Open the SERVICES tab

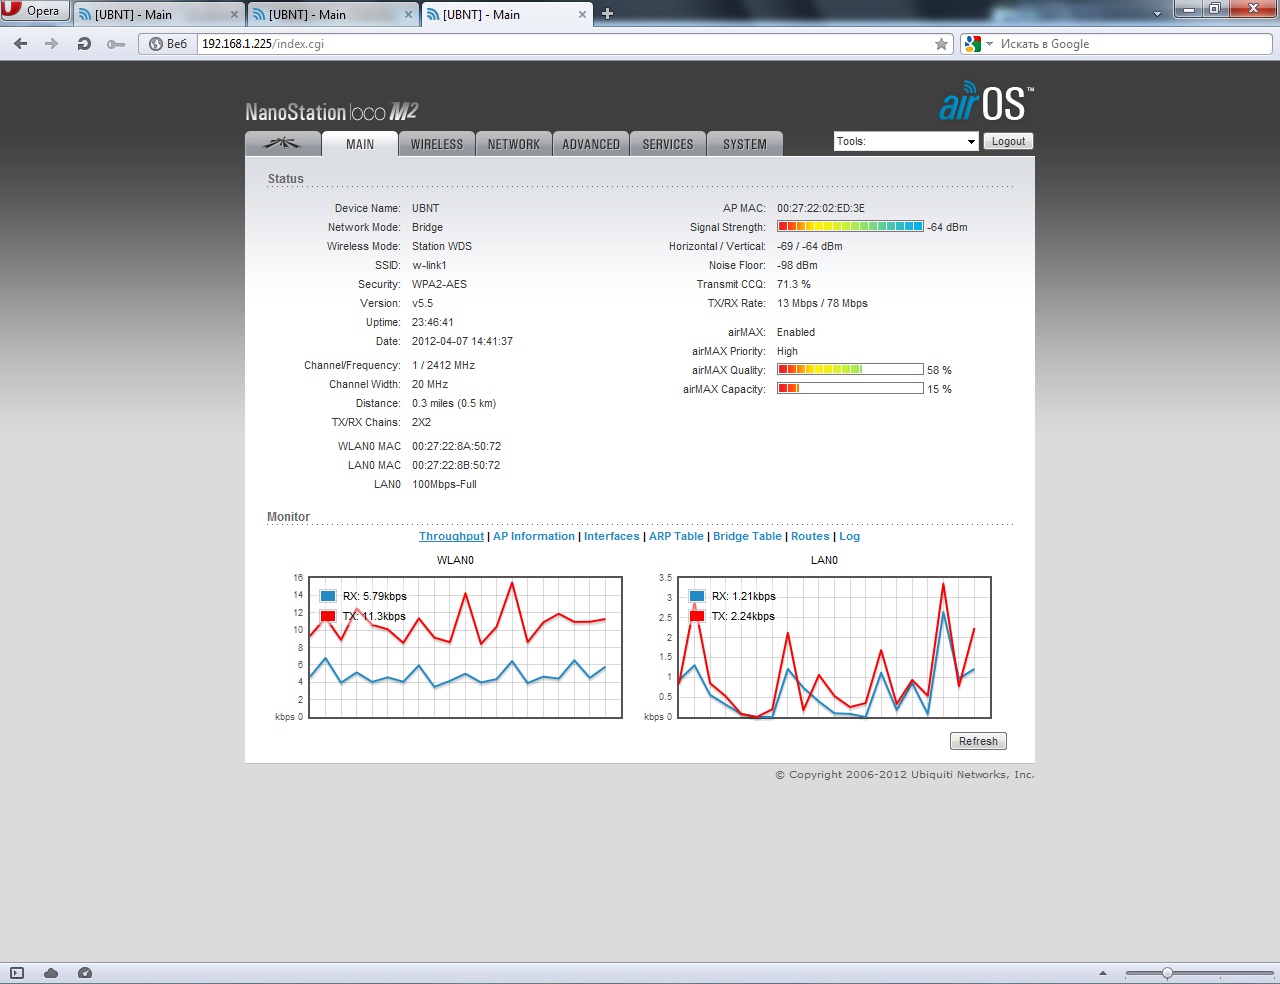[x=668, y=144]
